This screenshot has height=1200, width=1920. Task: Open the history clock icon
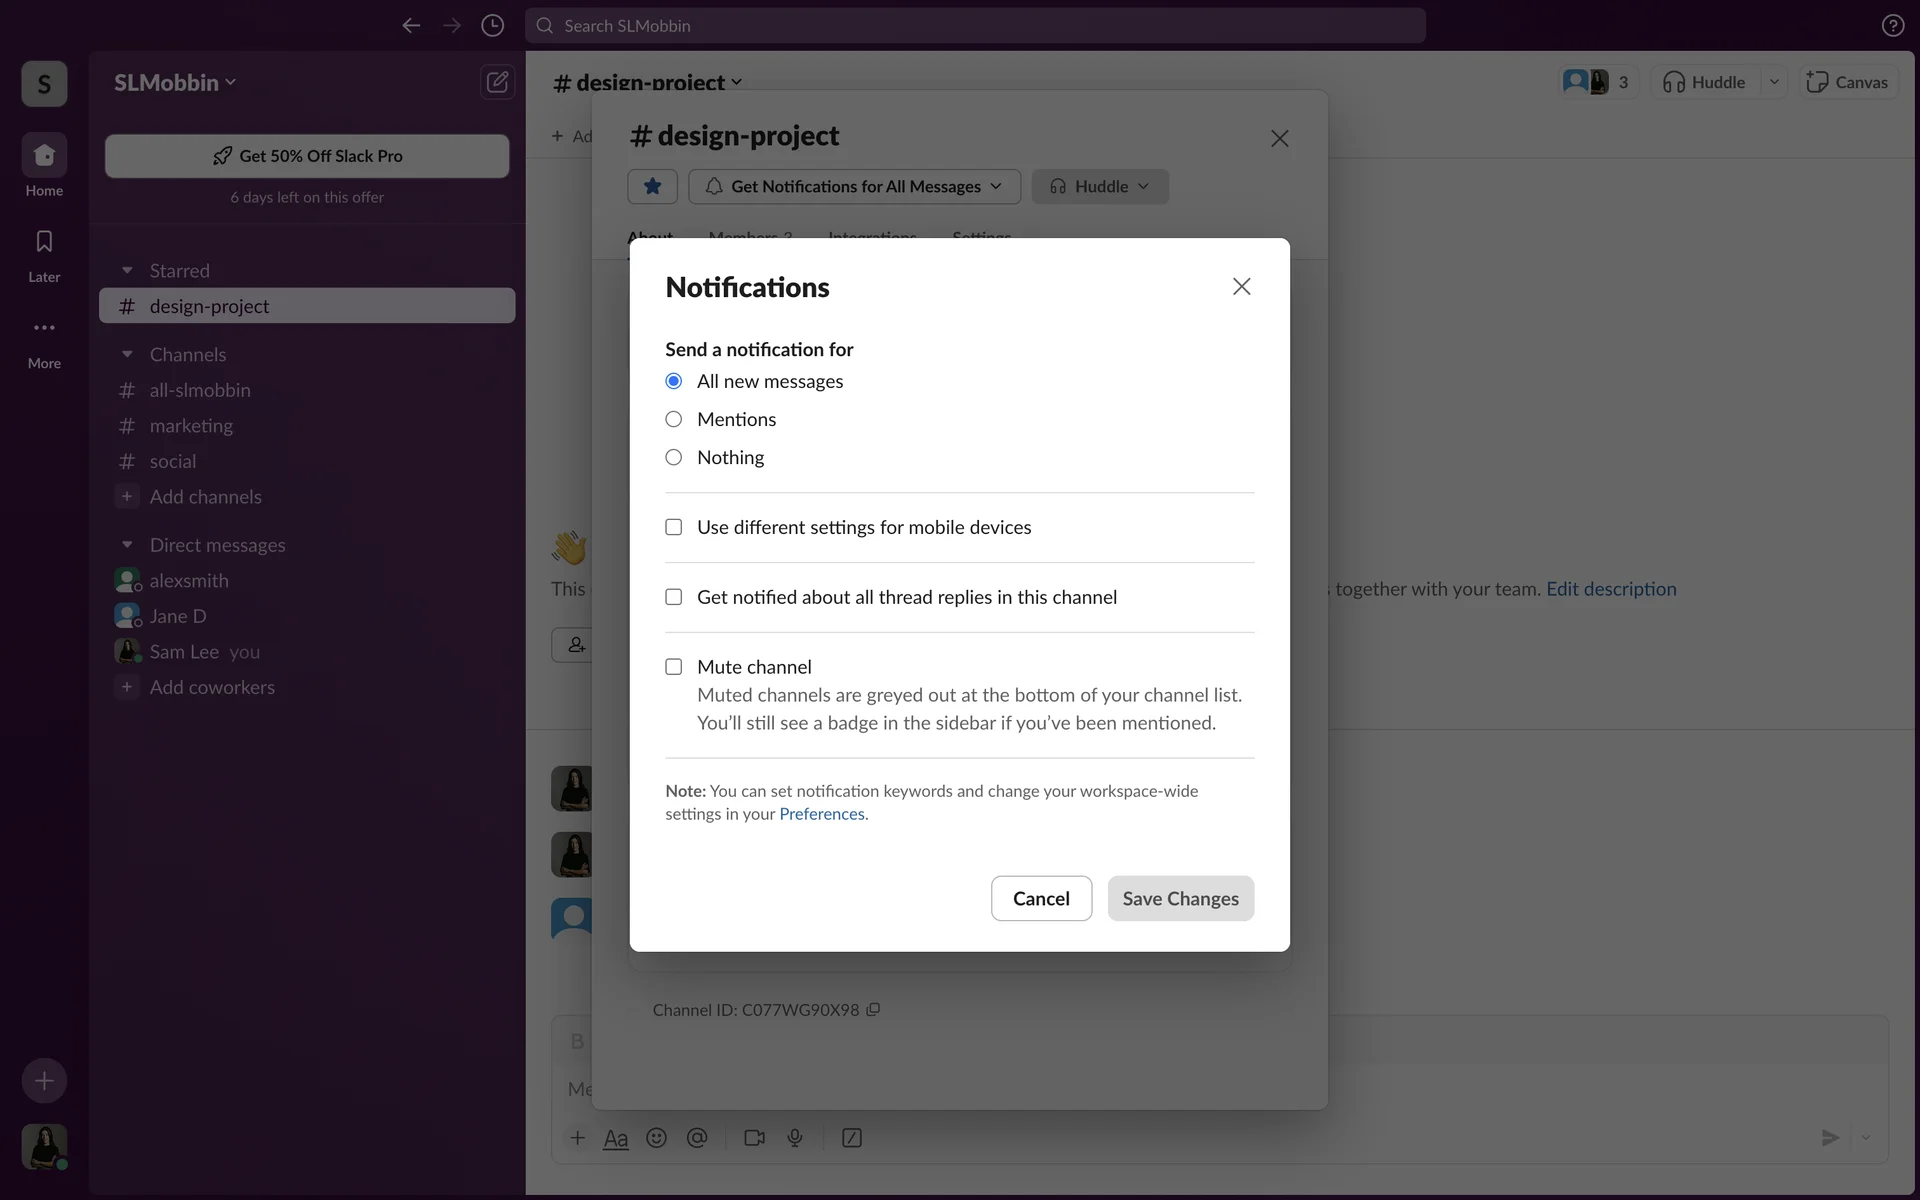pyautogui.click(x=492, y=26)
